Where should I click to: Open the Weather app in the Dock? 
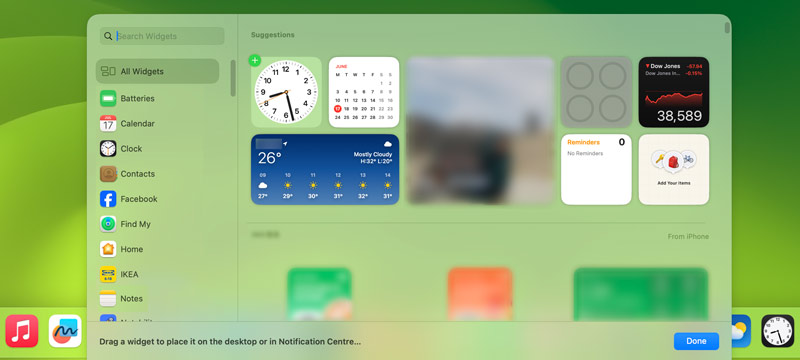pyautogui.click(x=741, y=331)
